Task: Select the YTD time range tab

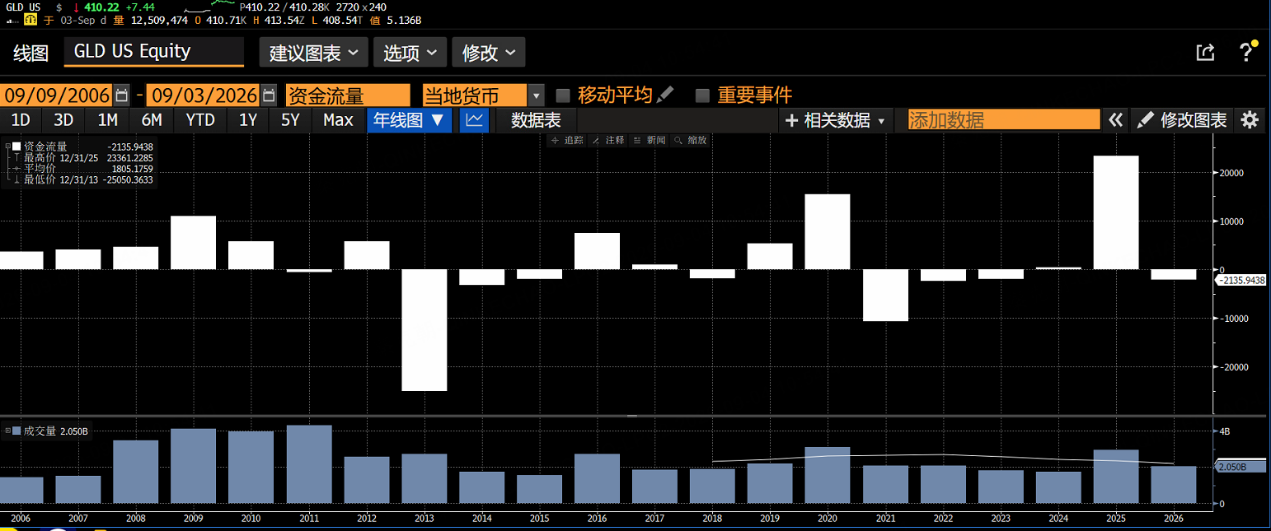Action: [200, 120]
